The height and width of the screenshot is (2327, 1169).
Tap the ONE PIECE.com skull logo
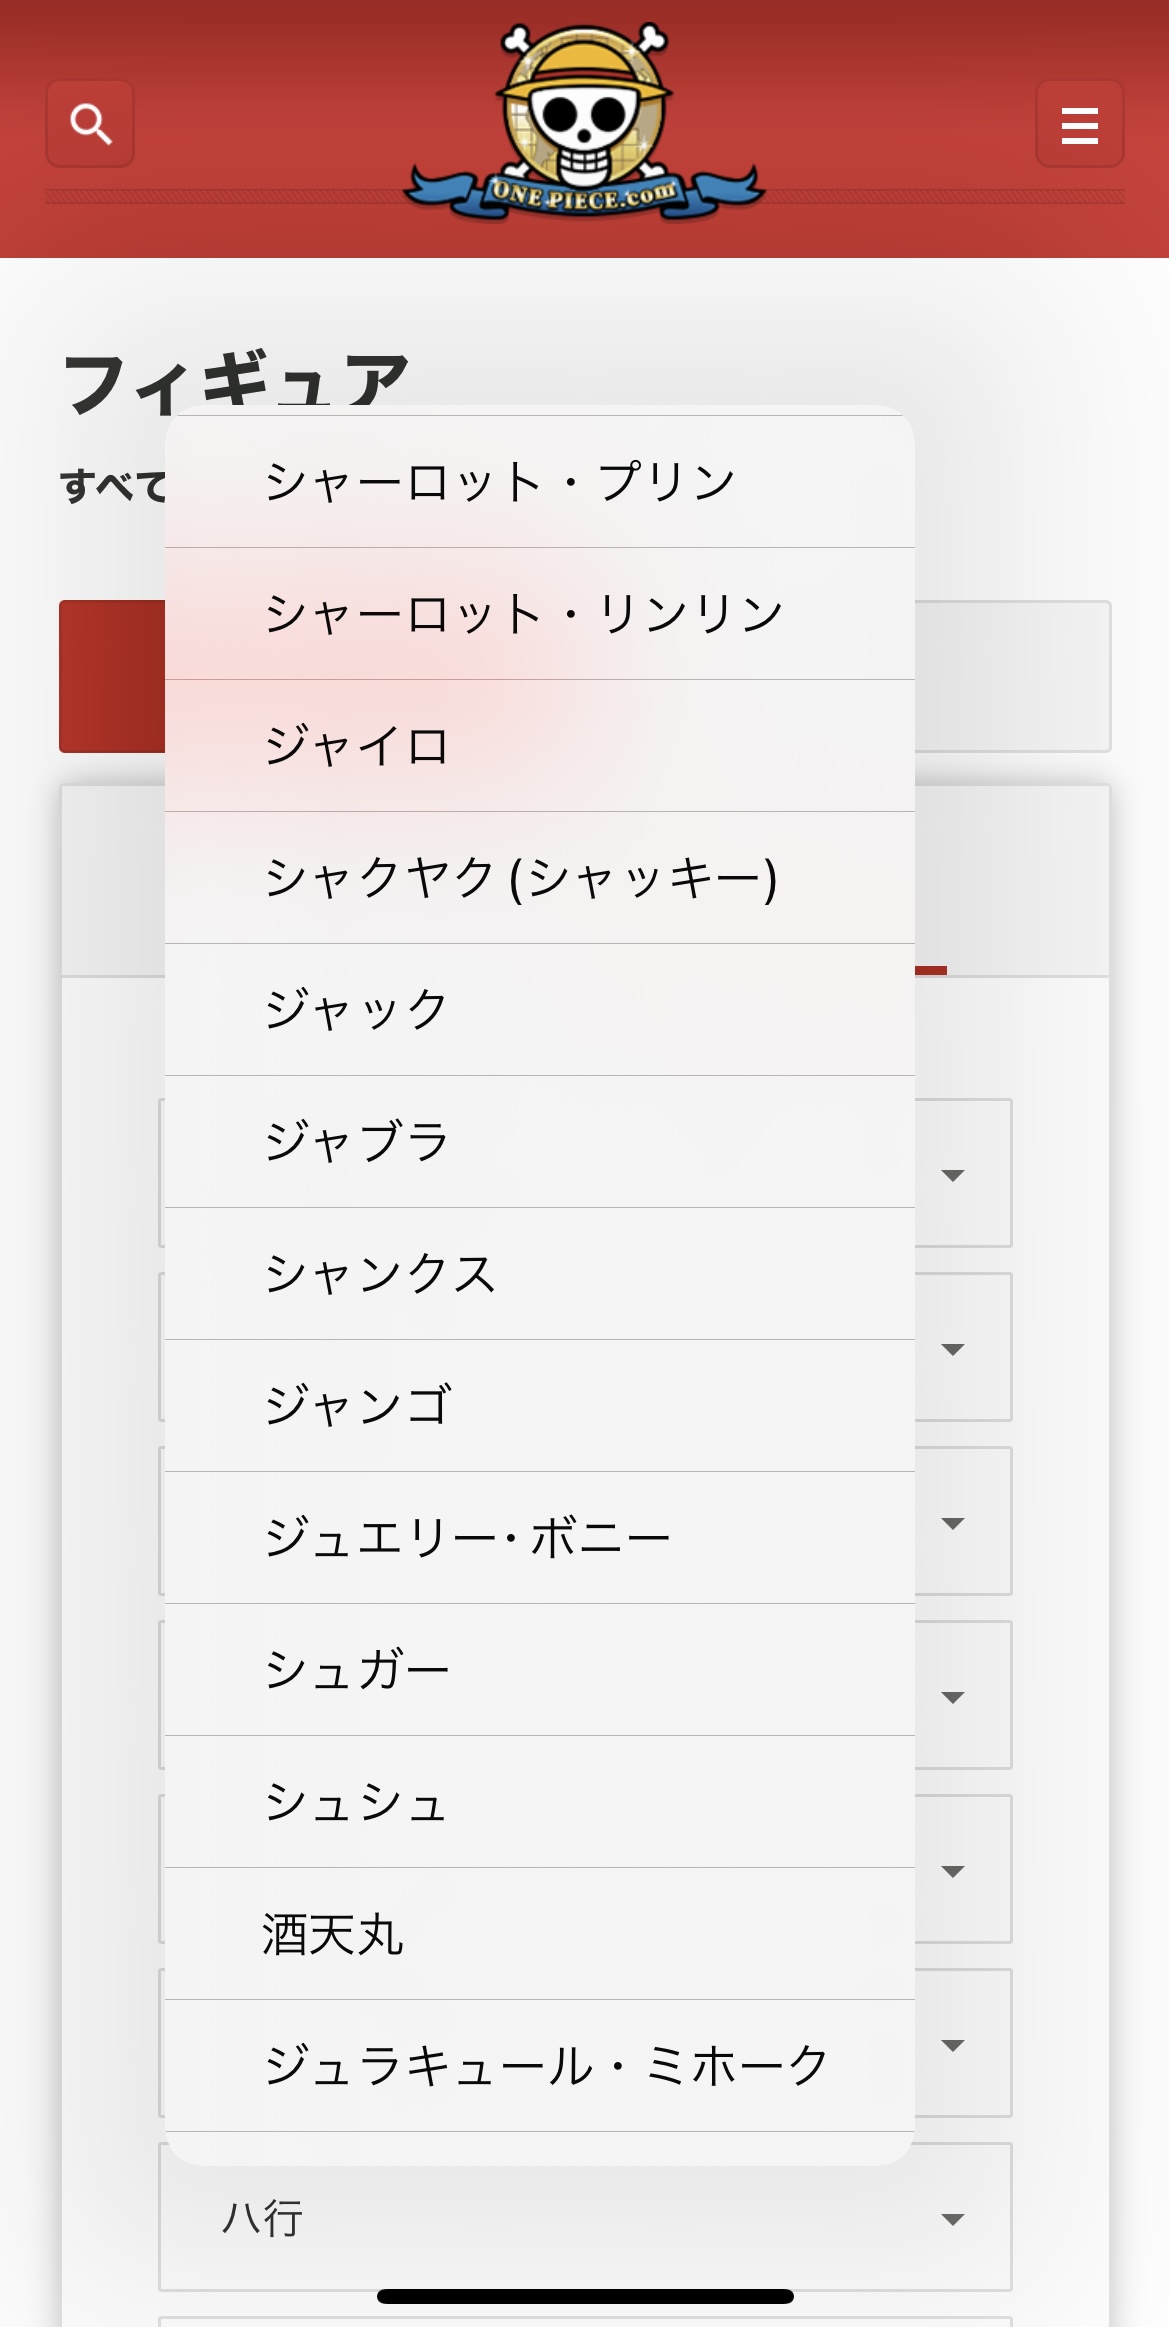coord(584,123)
